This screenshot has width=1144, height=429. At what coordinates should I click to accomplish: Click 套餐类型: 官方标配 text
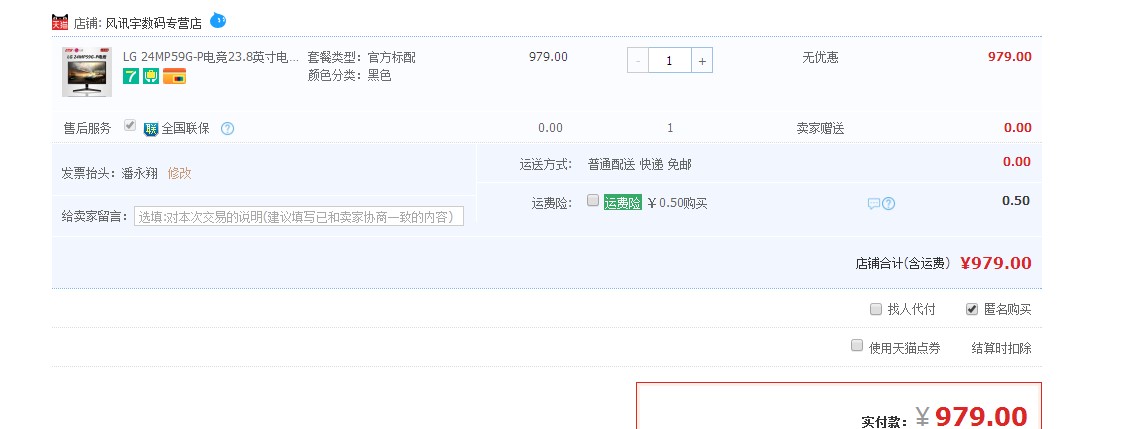361,57
